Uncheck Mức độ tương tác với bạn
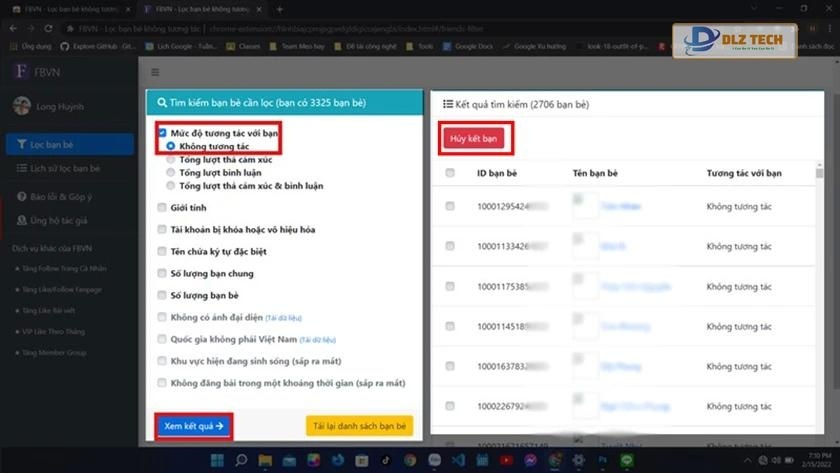Viewport: 840px width, 473px height. pos(163,132)
